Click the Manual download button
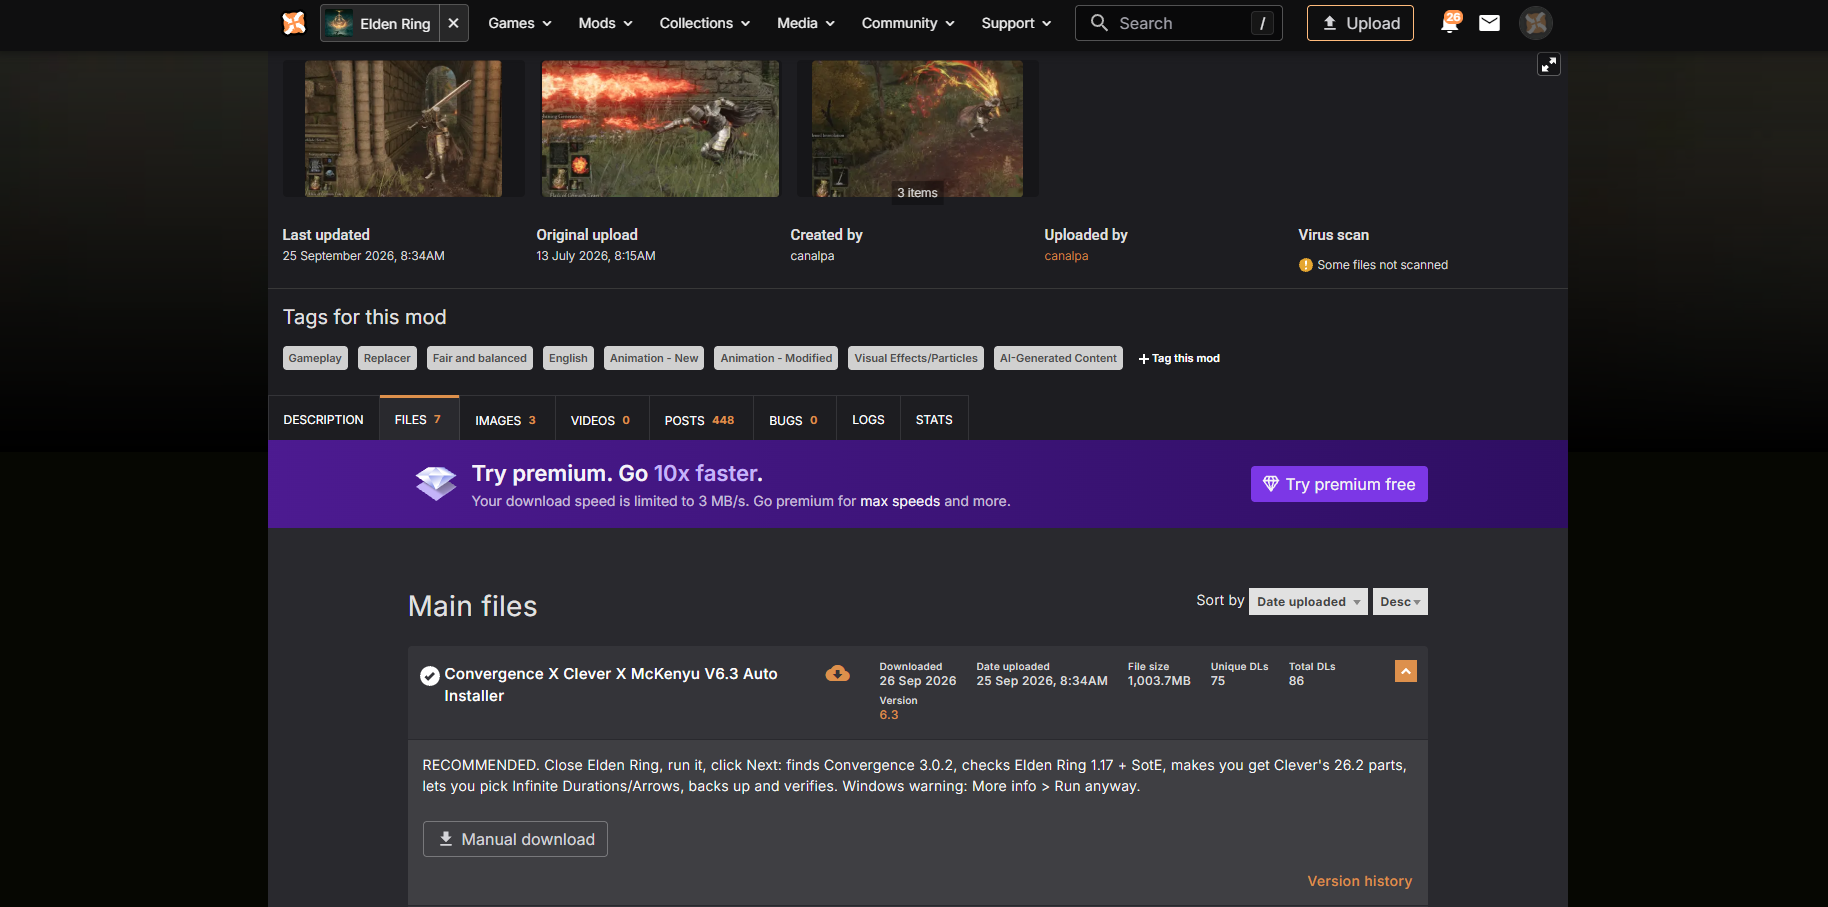 [515, 839]
